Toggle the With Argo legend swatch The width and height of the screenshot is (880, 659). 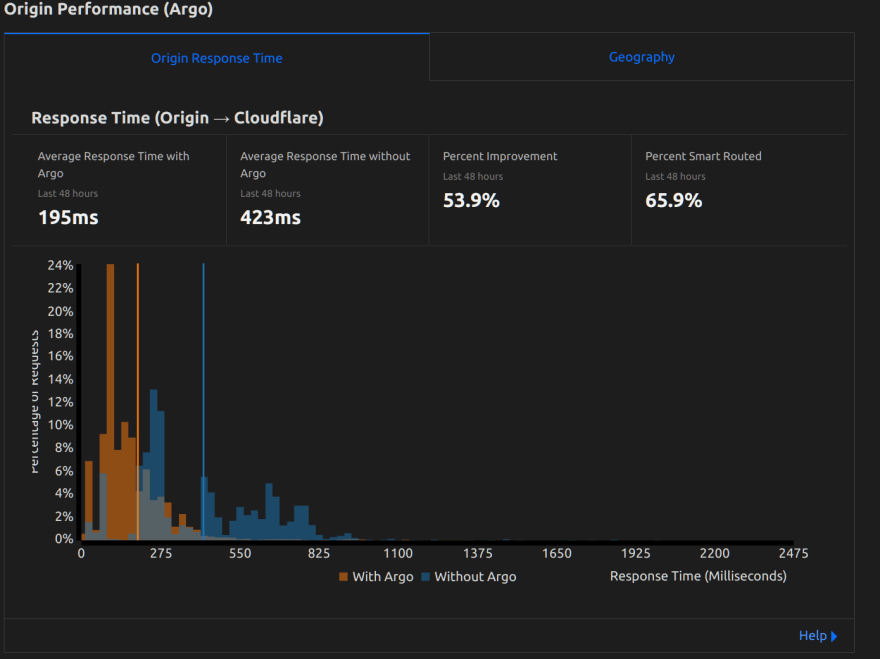pos(343,576)
